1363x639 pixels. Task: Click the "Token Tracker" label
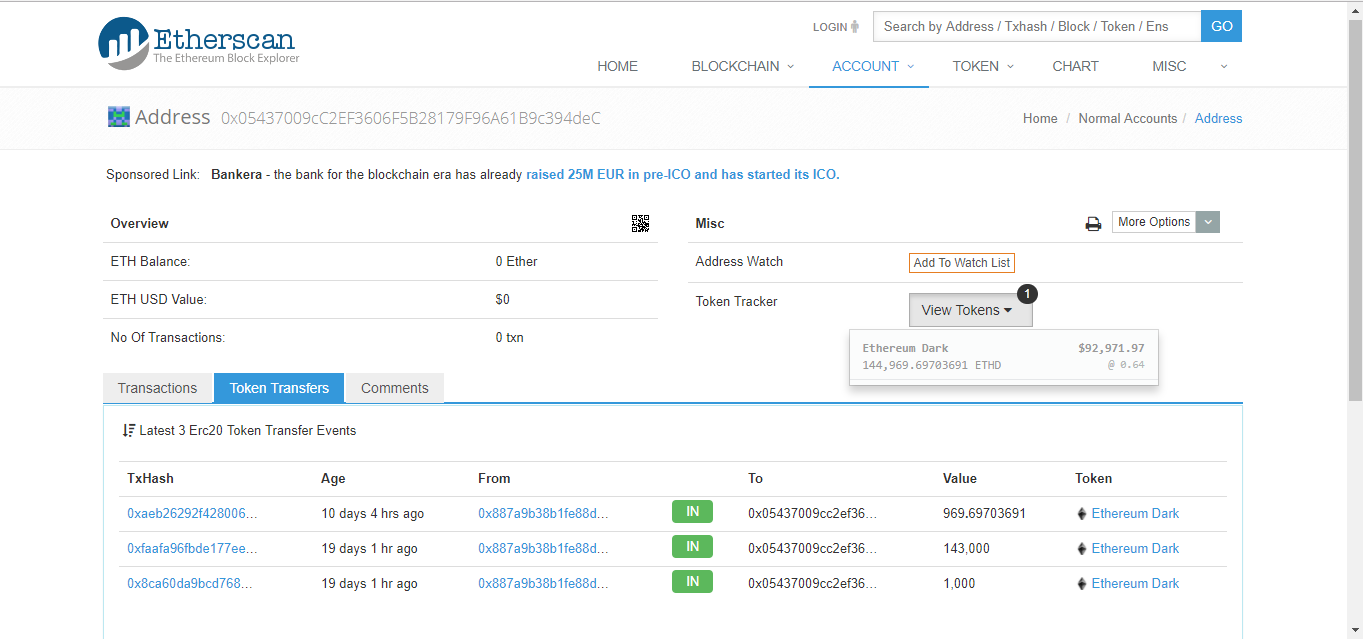[736, 302]
